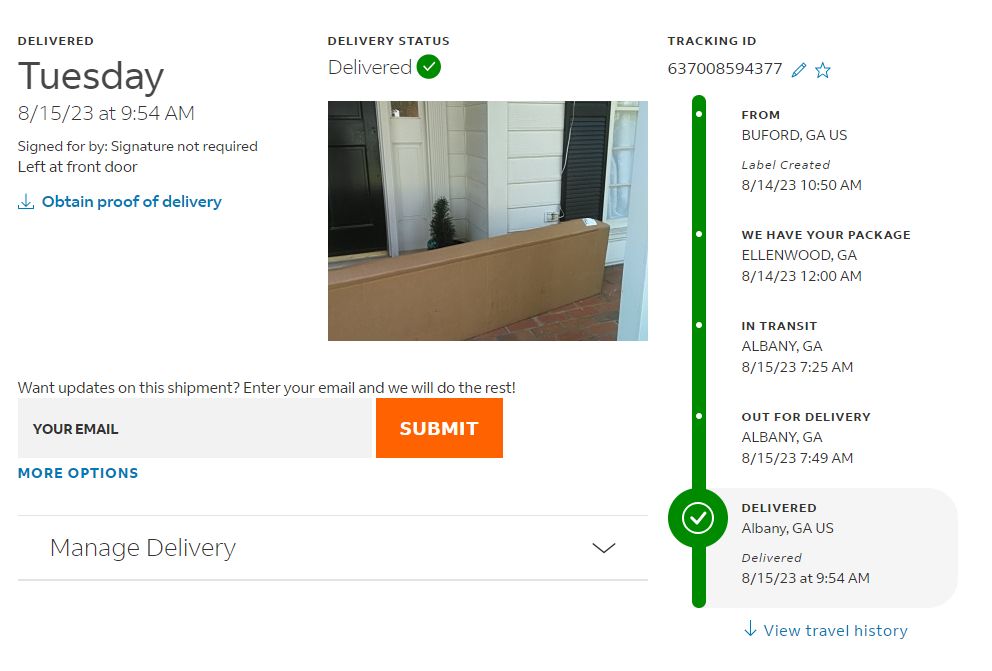
Task: Expand the Manage Delivery chevron
Action: [x=604, y=548]
